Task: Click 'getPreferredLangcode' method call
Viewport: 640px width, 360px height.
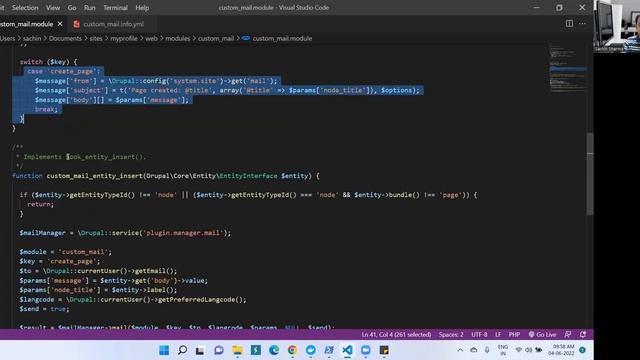Action: [197, 300]
